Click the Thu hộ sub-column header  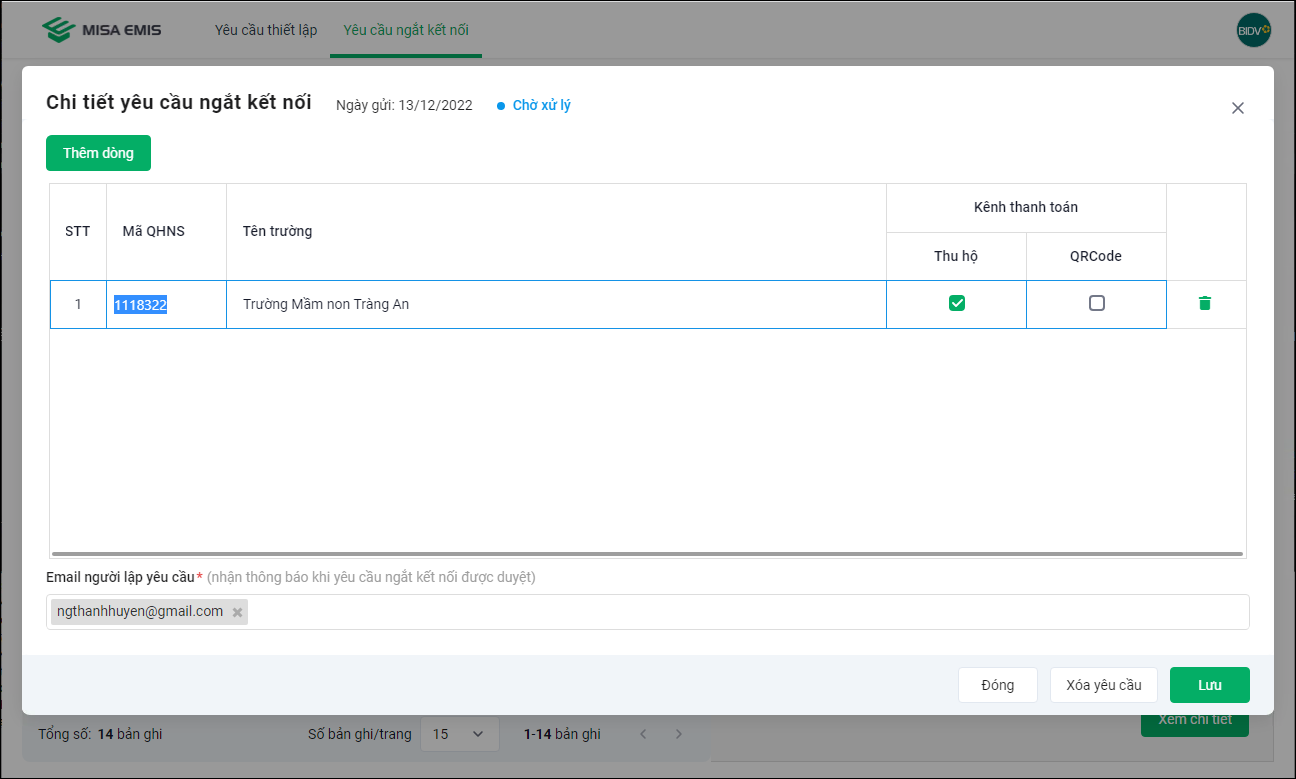(x=956, y=256)
